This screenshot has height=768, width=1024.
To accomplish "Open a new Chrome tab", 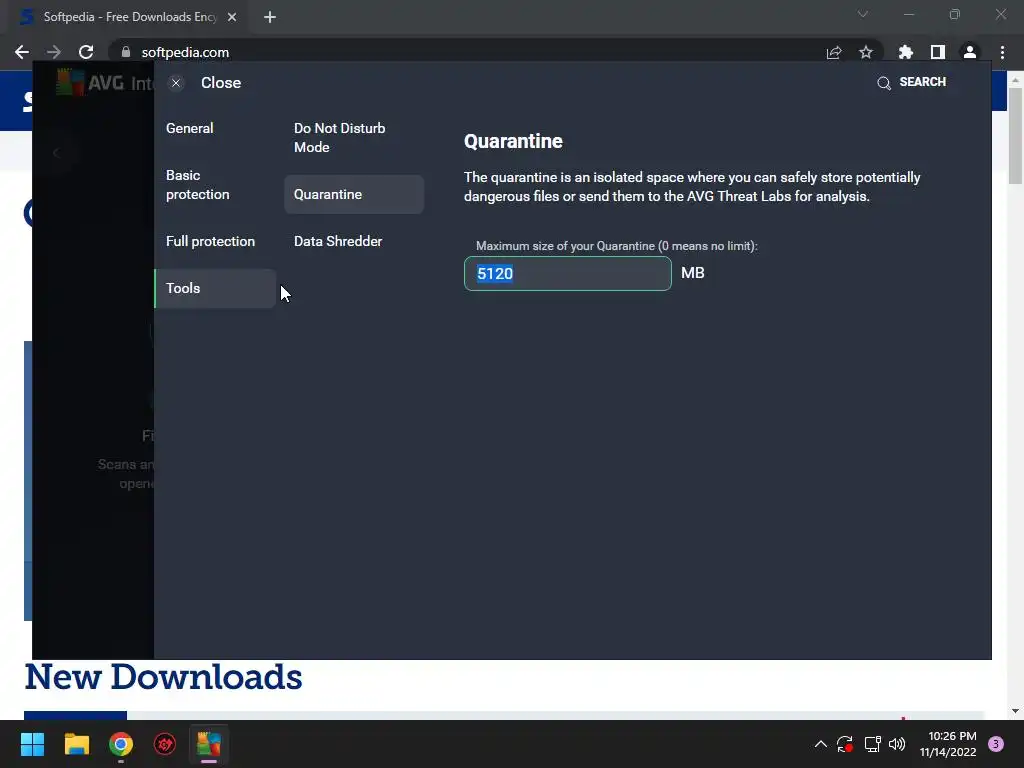I will click(270, 17).
